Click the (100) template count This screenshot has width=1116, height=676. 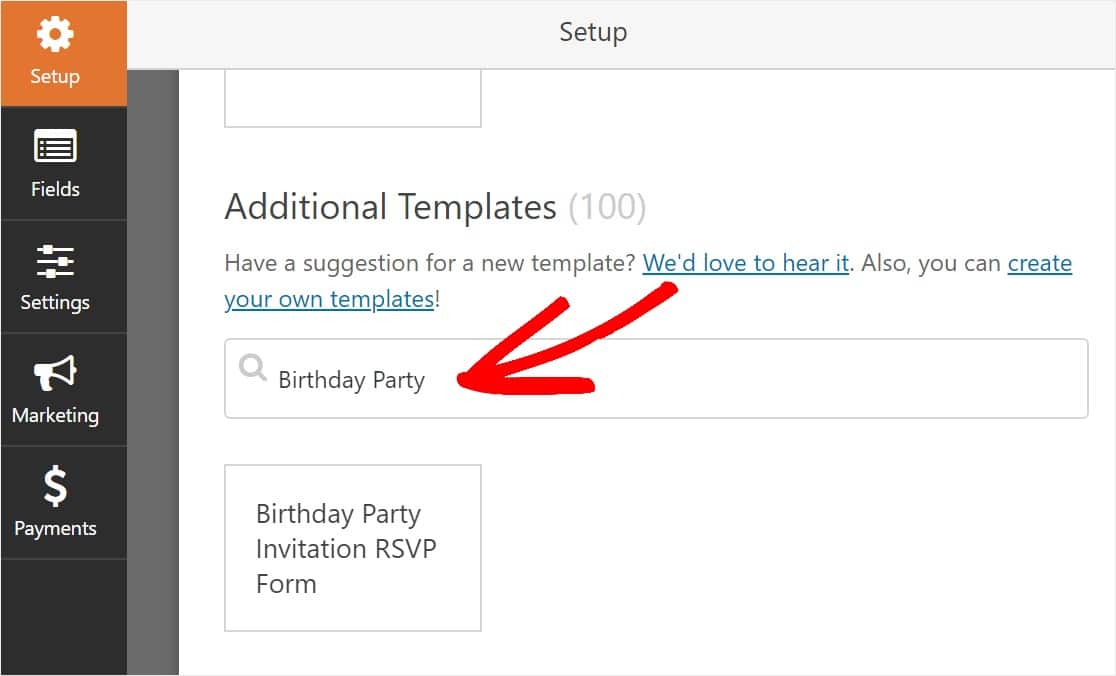pyautogui.click(x=607, y=207)
